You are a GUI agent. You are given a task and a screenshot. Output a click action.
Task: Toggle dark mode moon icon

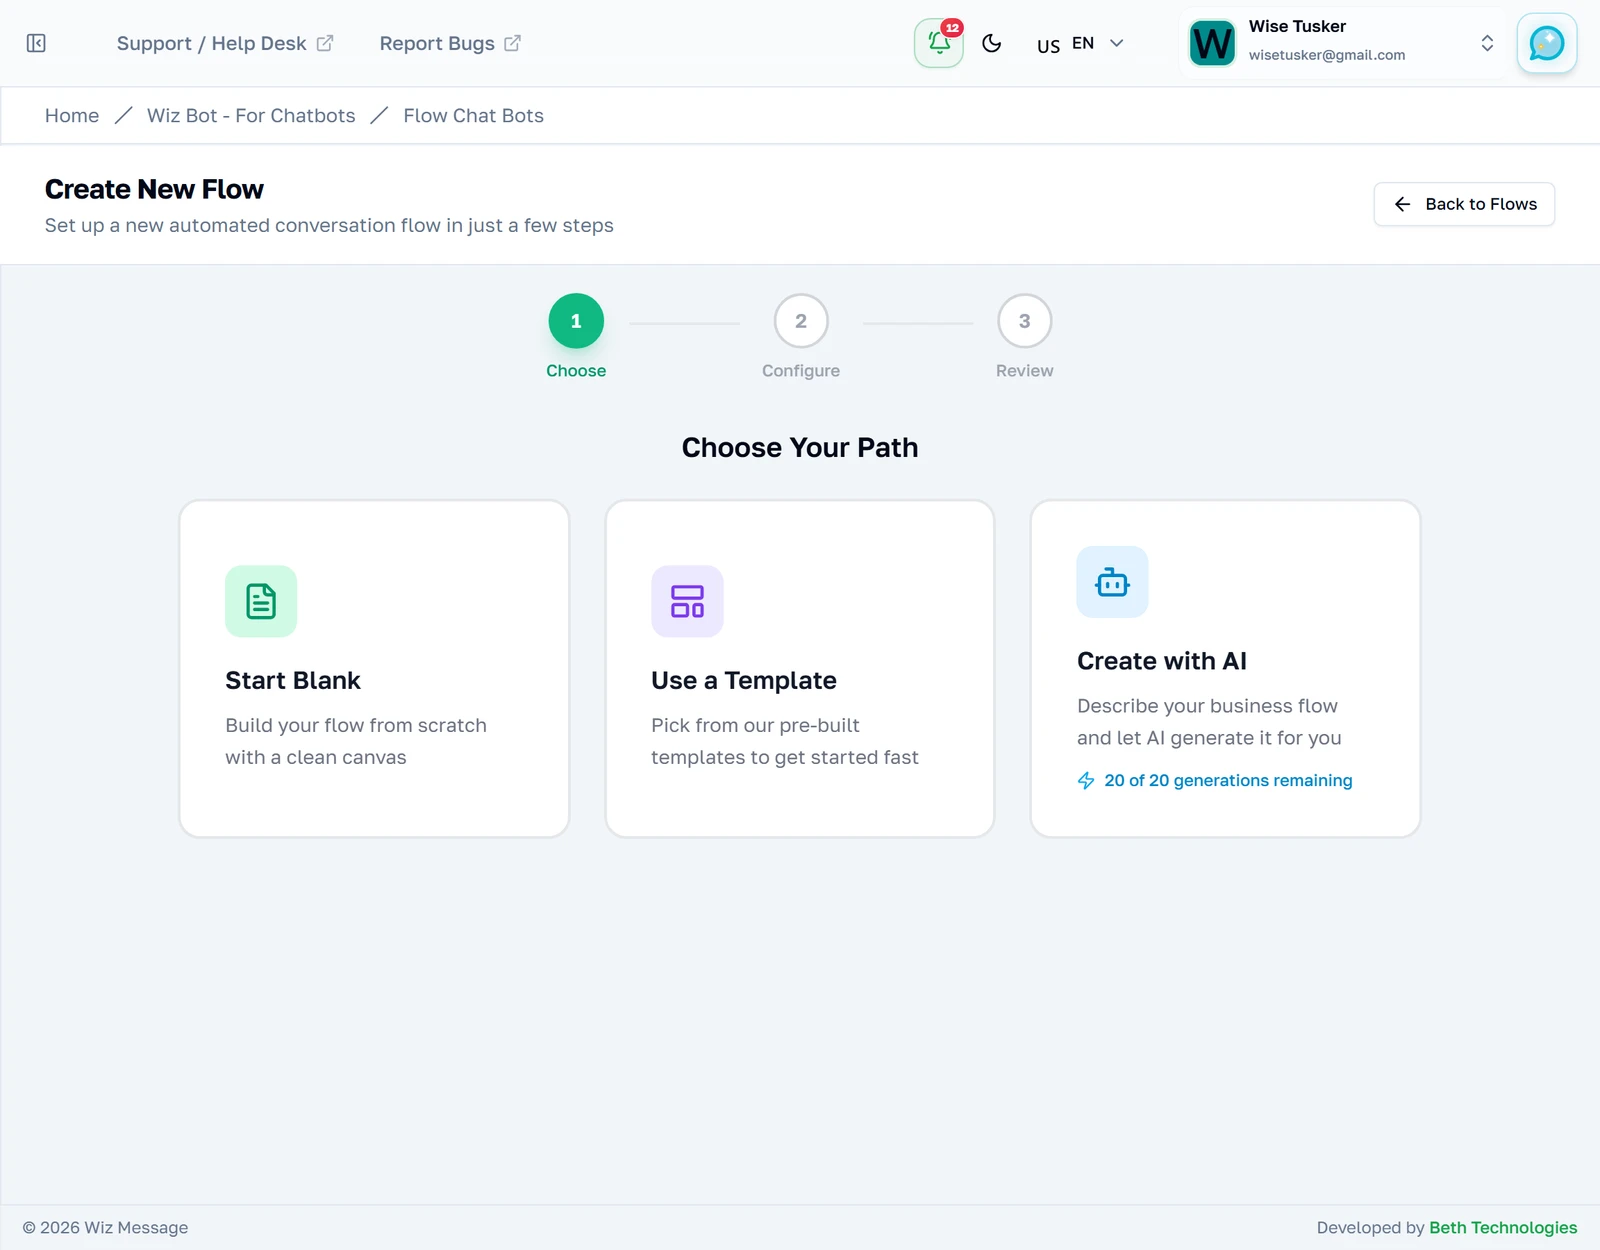[x=992, y=43]
